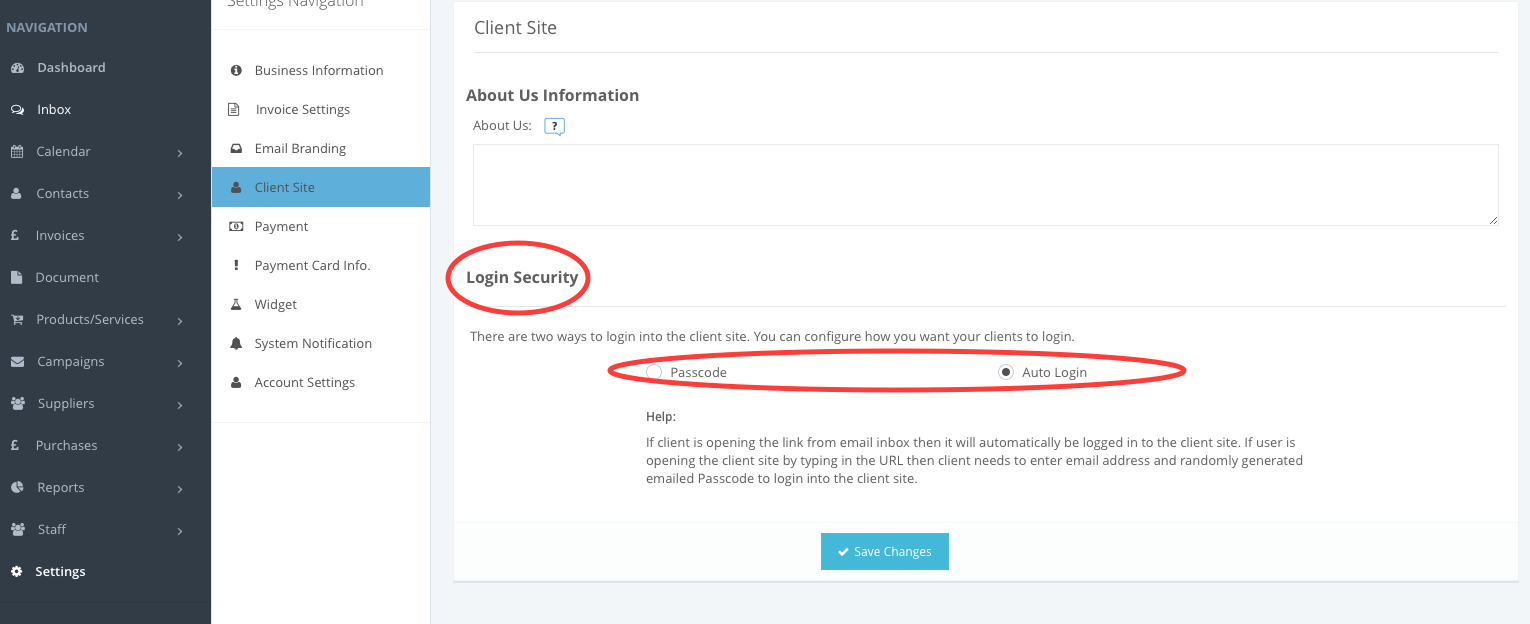Expand the Contacts submenu chevron
Viewport: 1530px width, 624px height.
(180, 195)
